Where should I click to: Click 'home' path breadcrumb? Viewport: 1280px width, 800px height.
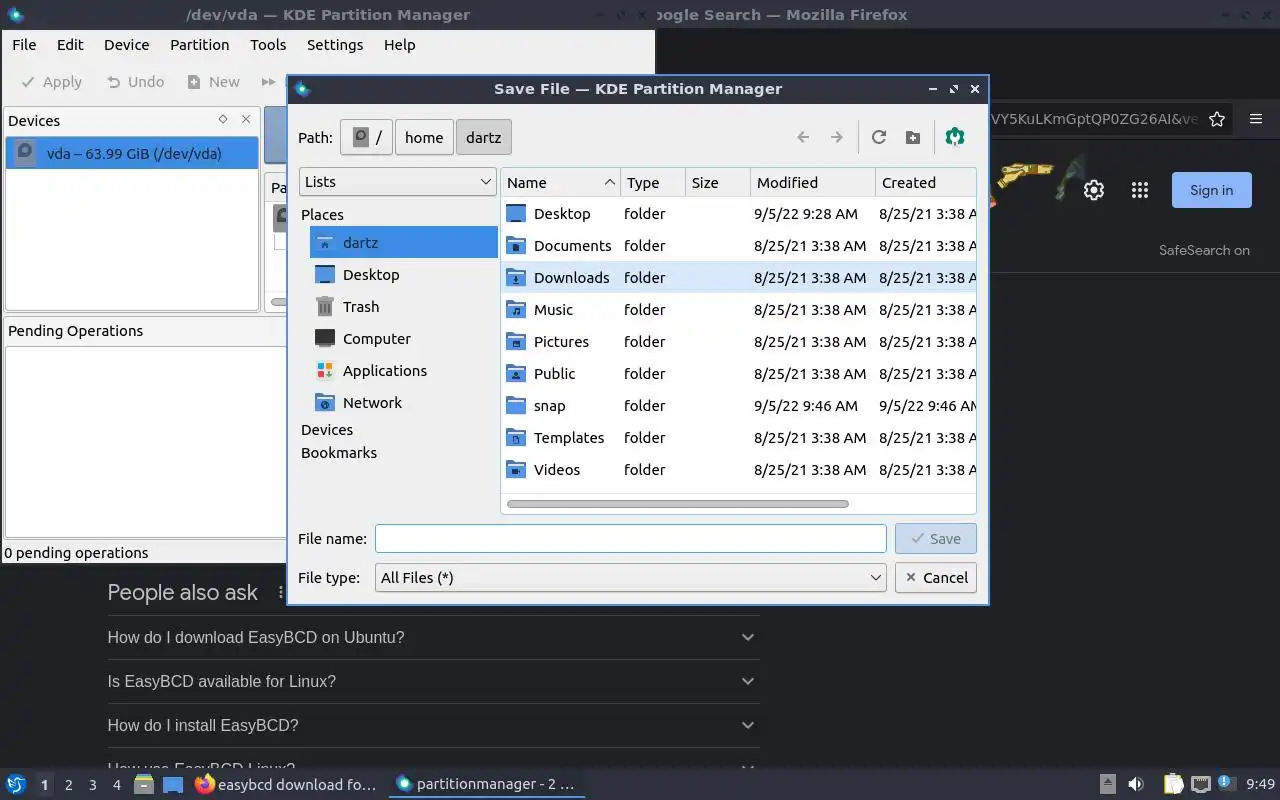tap(424, 137)
